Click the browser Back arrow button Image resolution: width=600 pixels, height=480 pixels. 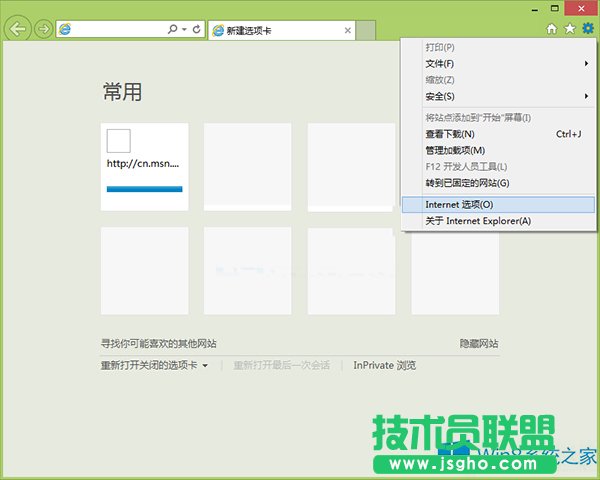[17, 29]
